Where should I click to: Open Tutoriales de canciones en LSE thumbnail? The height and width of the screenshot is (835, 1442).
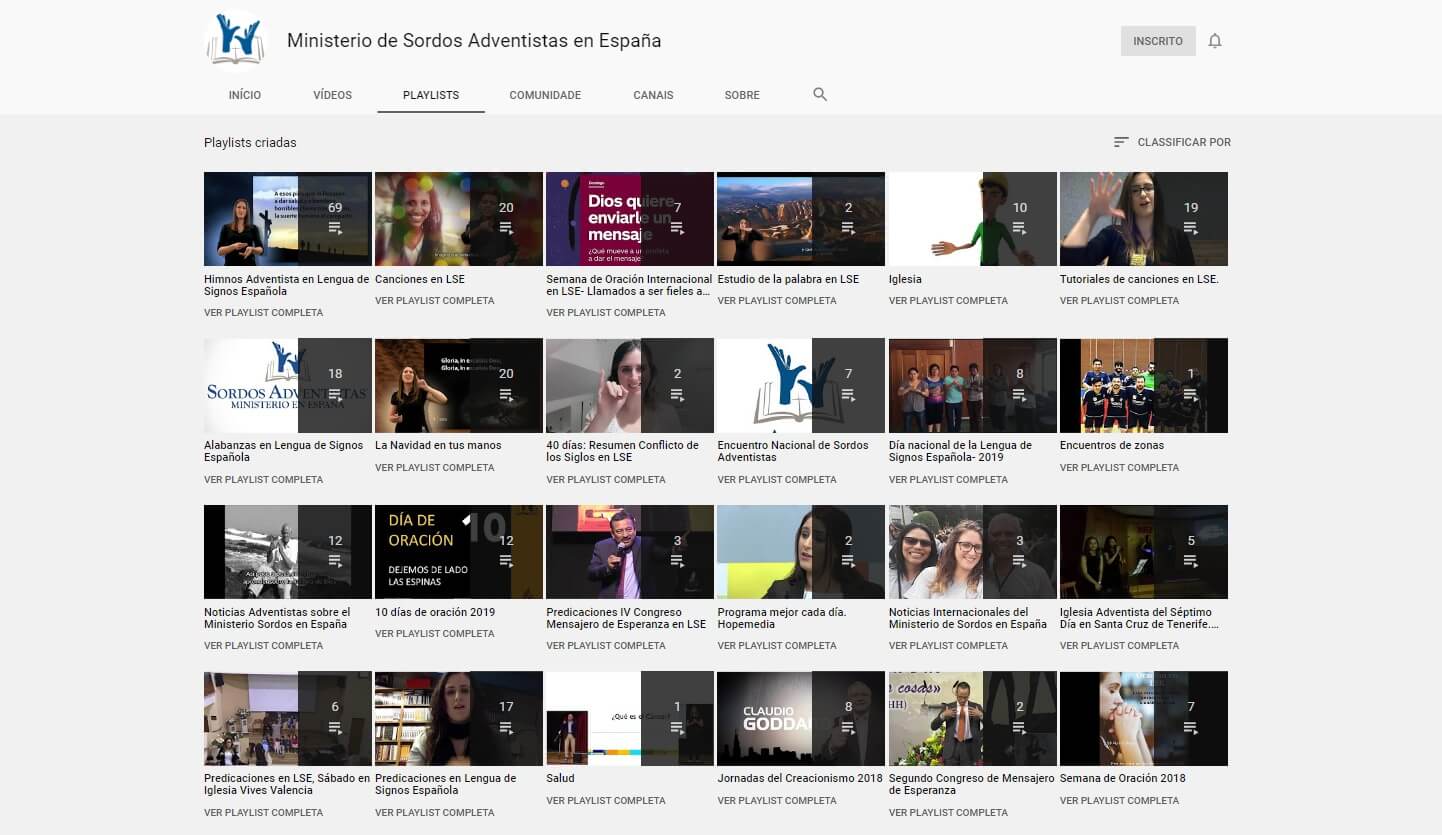[x=1143, y=219]
